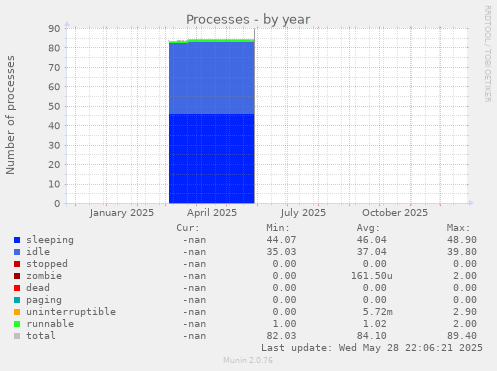Click uninterruptible average value 5.72m

click(378, 312)
